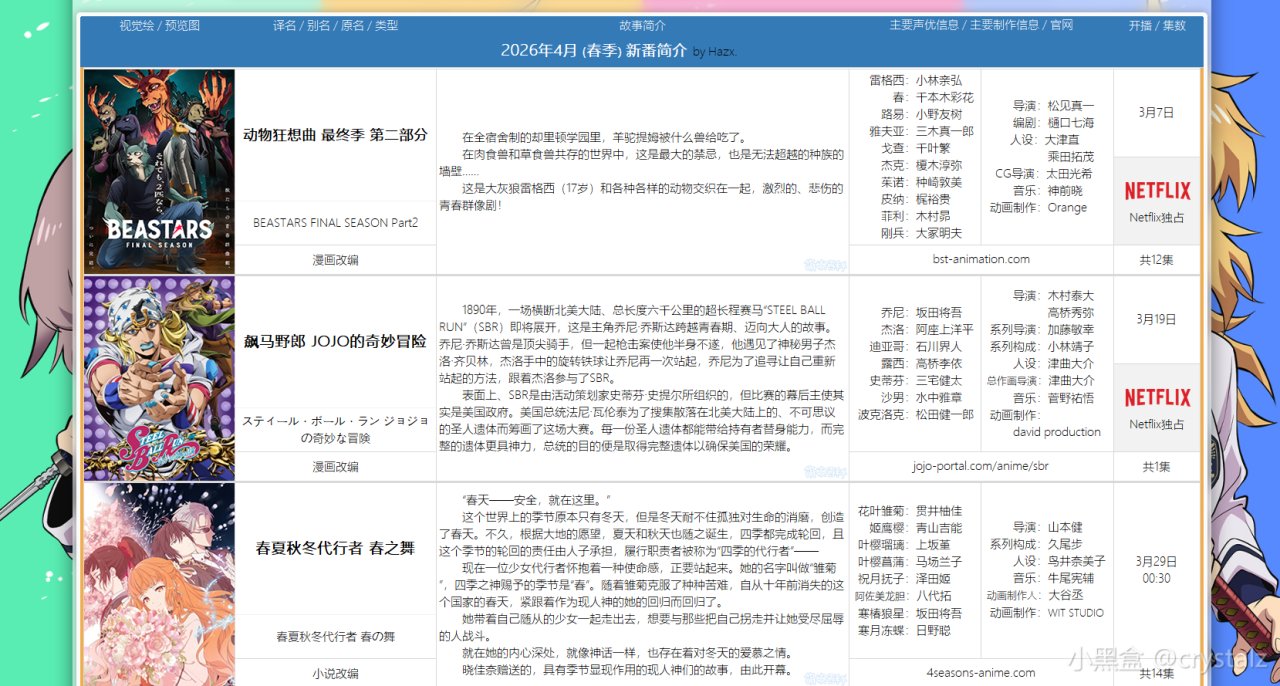Viewport: 1280px width, 686px height.
Task: Open the Steel Ball Run poster image
Action: [159, 378]
